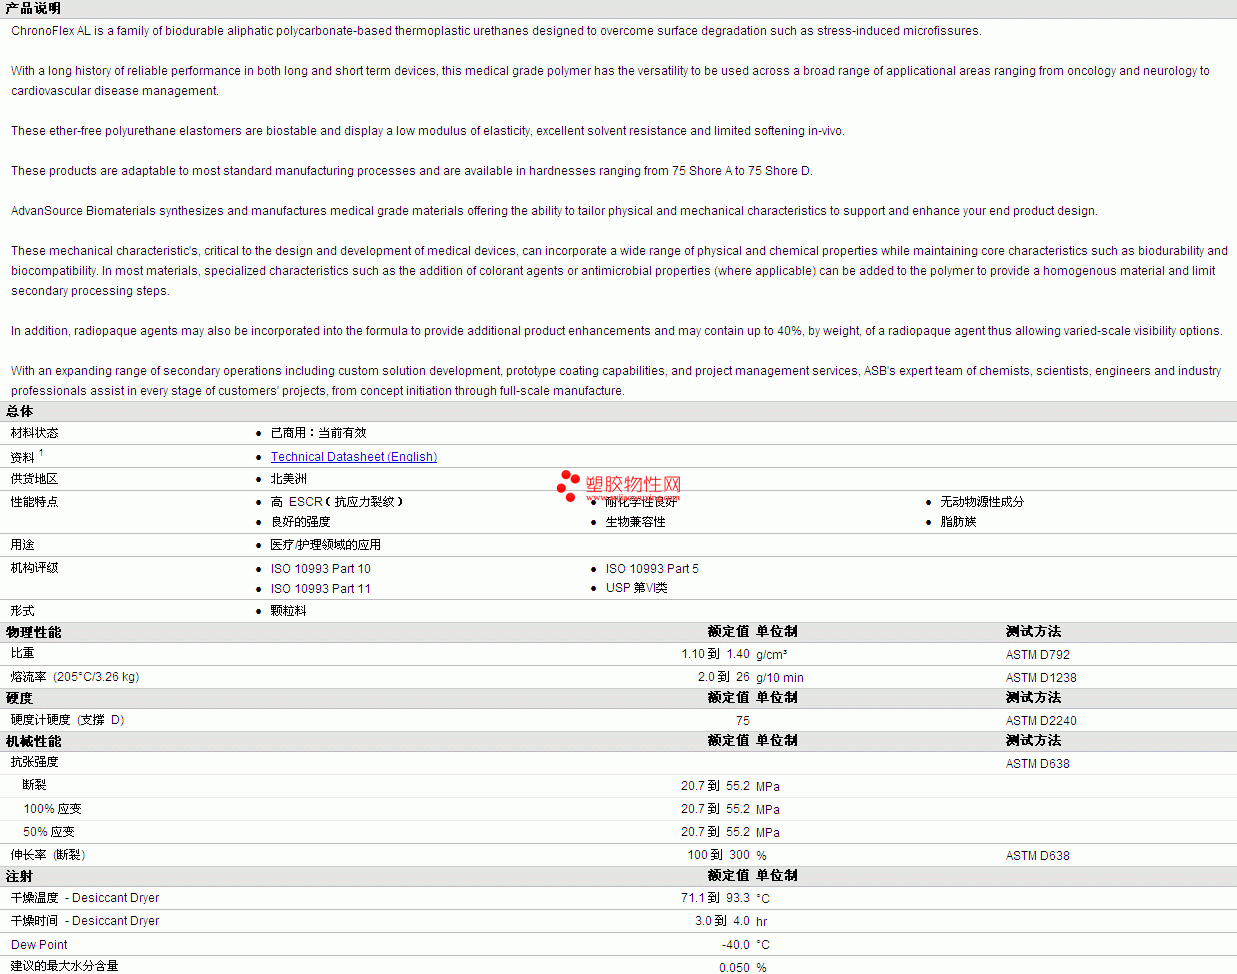Select the ISO 10993 Part 11 item
The height and width of the screenshot is (974, 1237).
321,589
